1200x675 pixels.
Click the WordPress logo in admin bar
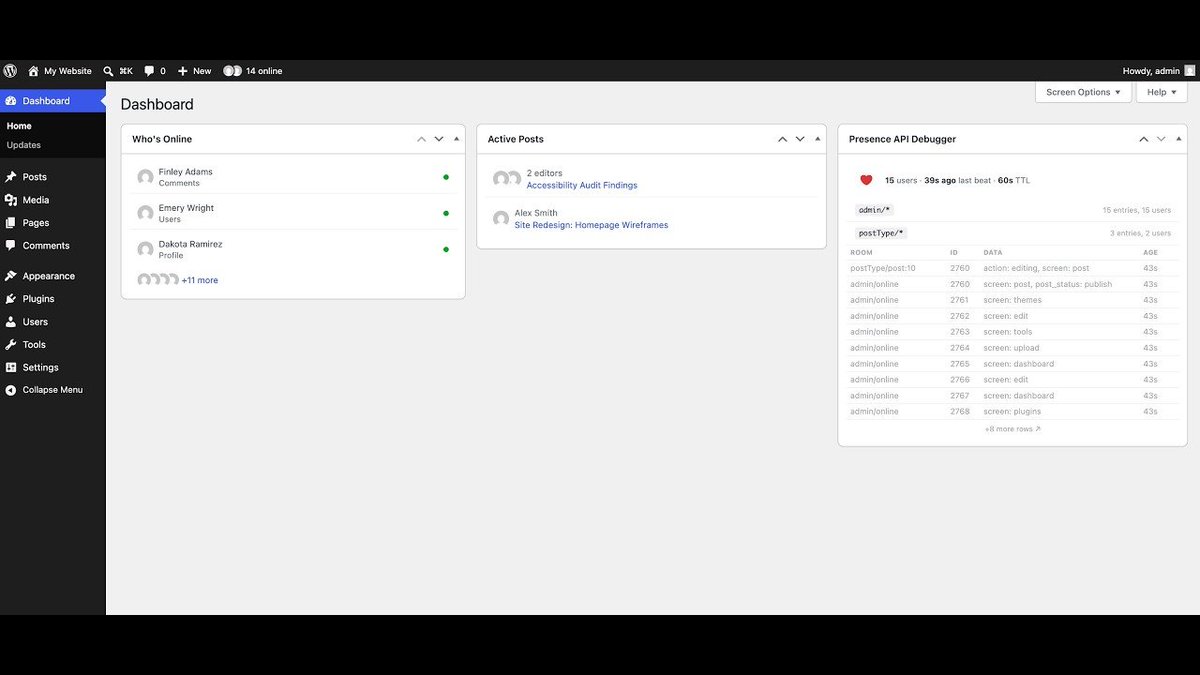tap(10, 70)
